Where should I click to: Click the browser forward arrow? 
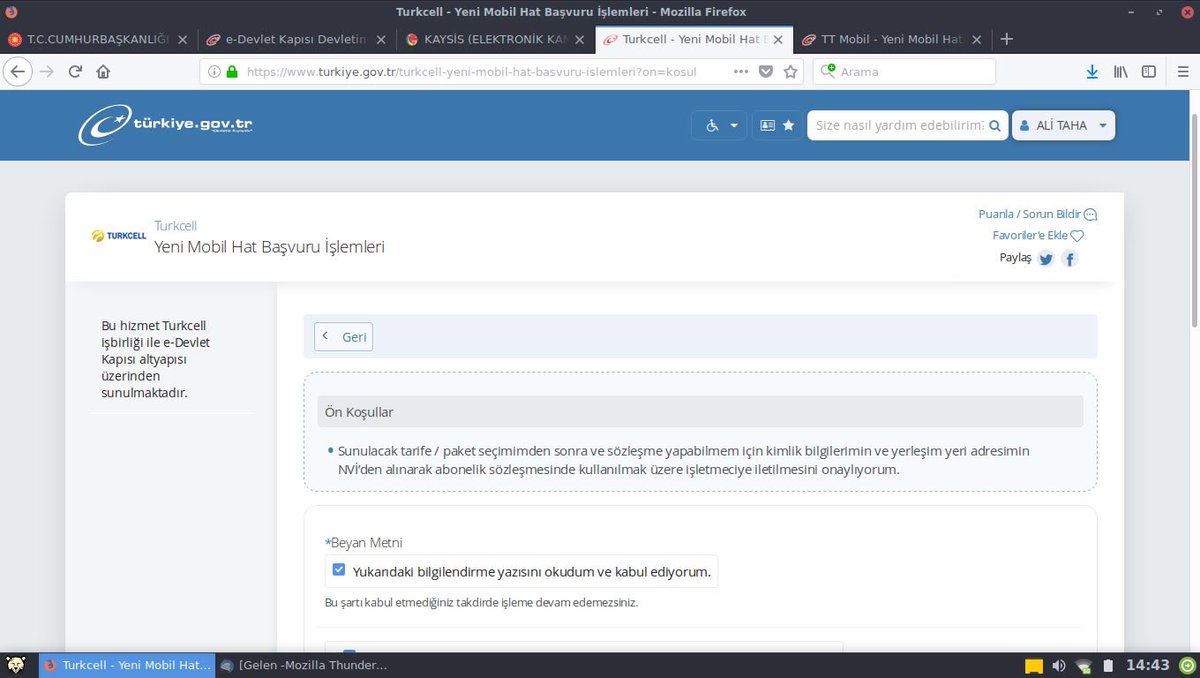47,72
